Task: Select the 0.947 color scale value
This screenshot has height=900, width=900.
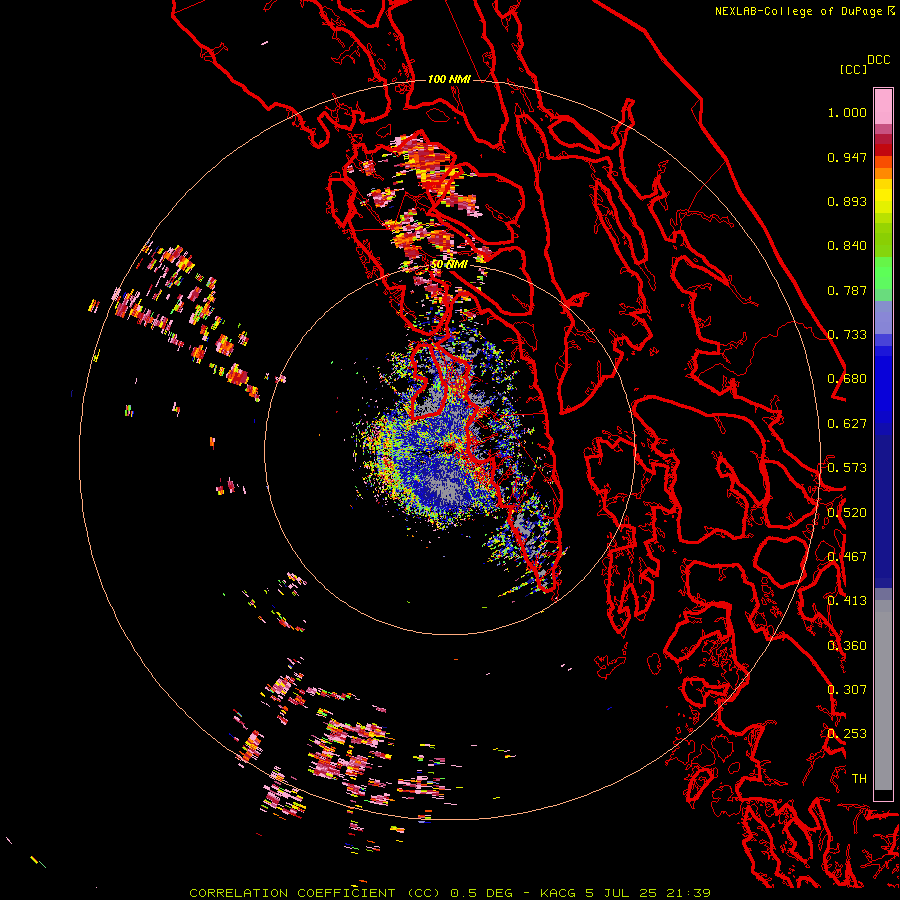Action: pyautogui.click(x=847, y=157)
